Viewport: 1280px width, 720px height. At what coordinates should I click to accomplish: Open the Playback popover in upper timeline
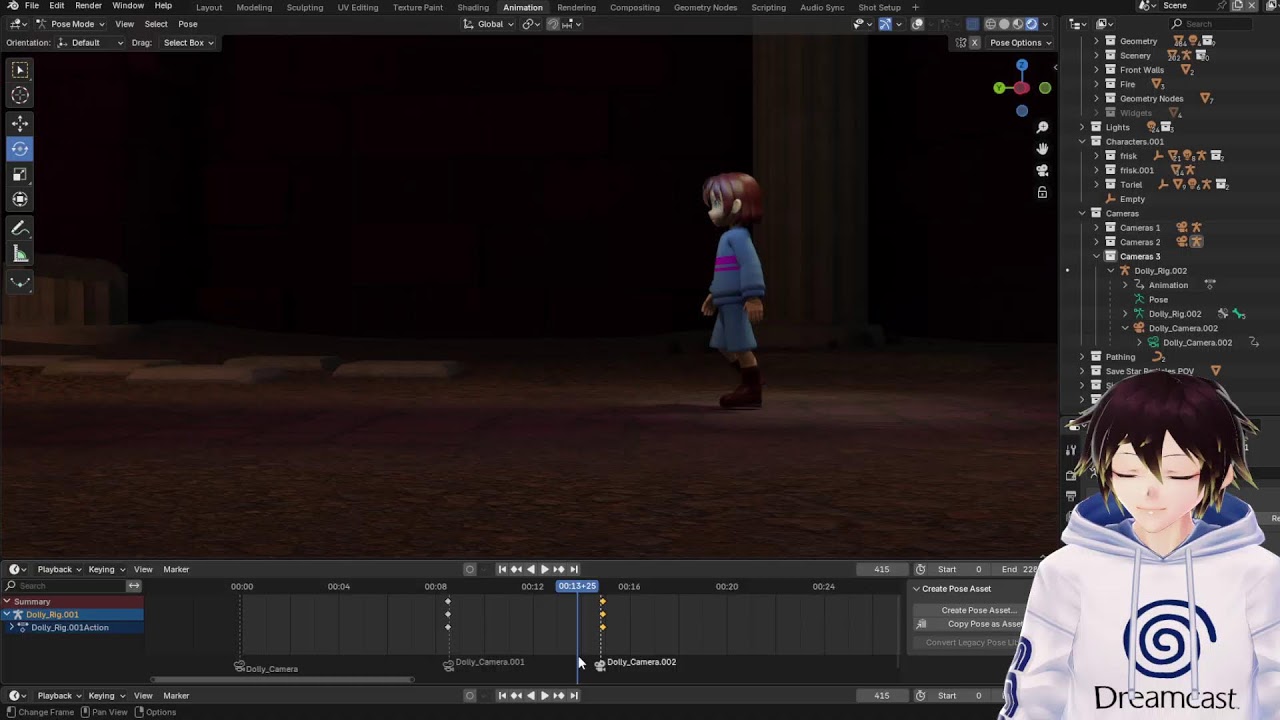click(60, 569)
